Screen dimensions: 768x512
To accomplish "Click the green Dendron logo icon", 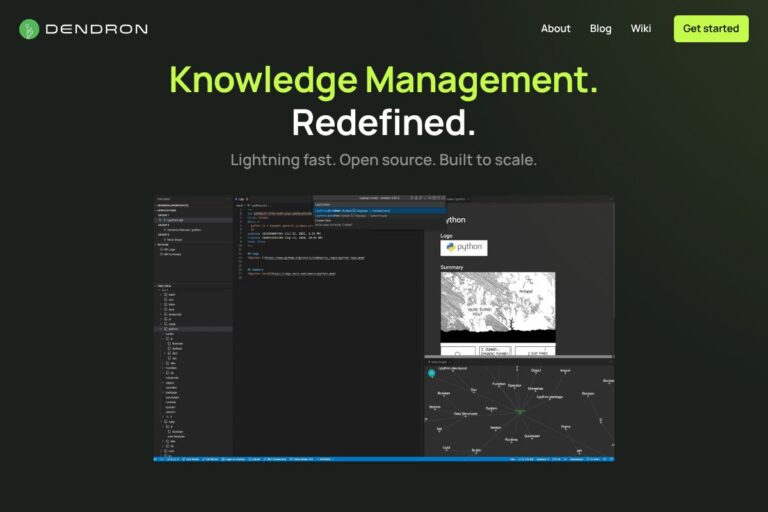I will (x=29, y=29).
